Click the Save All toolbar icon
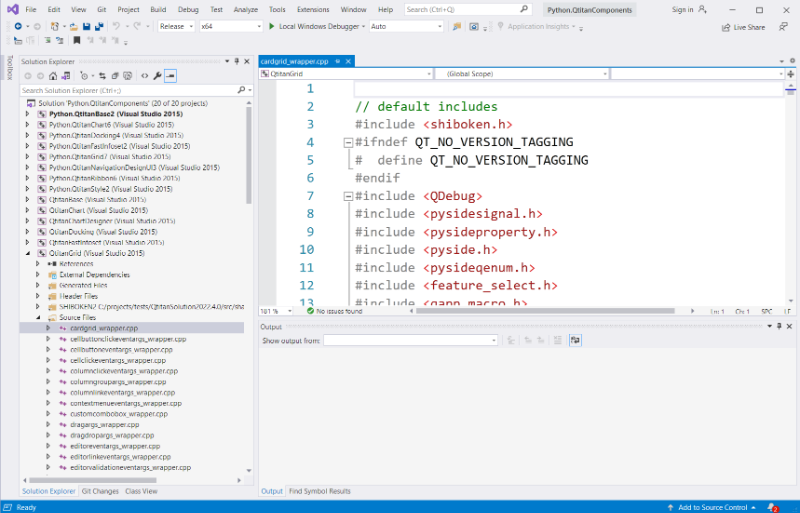Image resolution: width=800 pixels, height=513 pixels. coord(98,26)
